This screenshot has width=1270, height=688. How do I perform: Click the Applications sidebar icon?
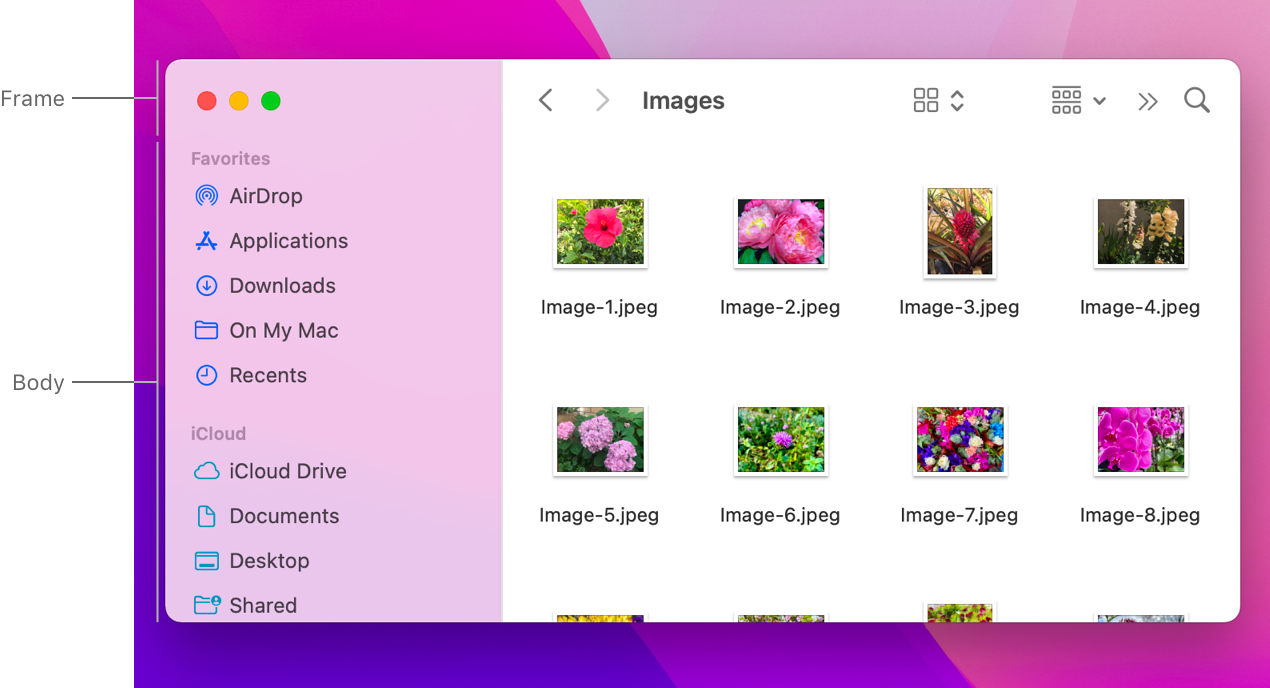(x=206, y=241)
